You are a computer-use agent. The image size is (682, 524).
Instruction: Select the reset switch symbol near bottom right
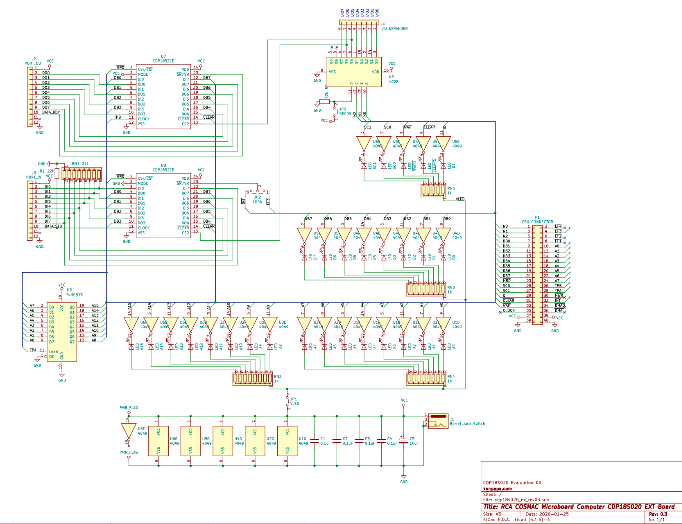[437, 420]
